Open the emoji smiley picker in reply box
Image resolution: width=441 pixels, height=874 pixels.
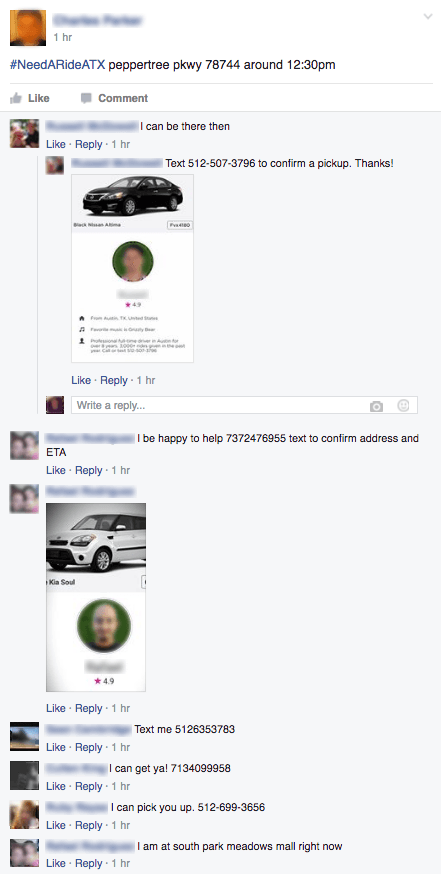[403, 406]
